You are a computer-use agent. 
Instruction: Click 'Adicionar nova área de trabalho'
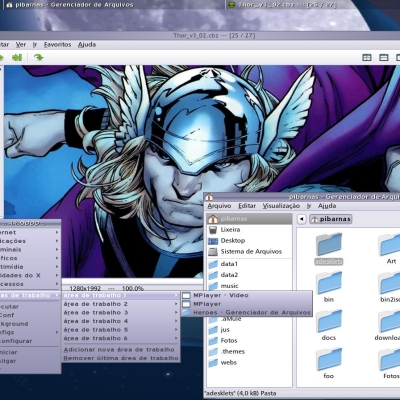click(x=119, y=350)
